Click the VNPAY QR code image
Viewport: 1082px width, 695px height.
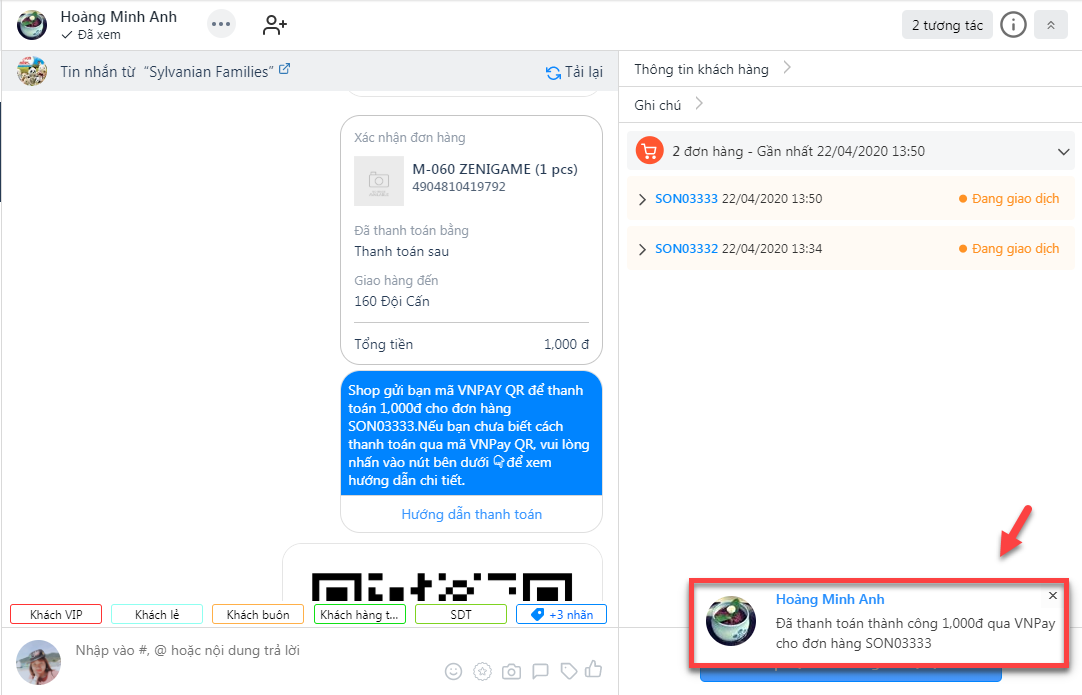[x=442, y=587]
